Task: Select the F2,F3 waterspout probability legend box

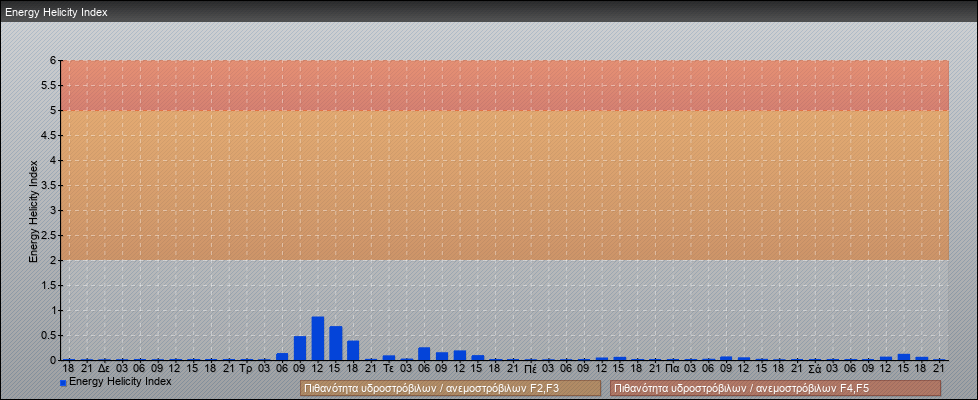Action: 450,388
